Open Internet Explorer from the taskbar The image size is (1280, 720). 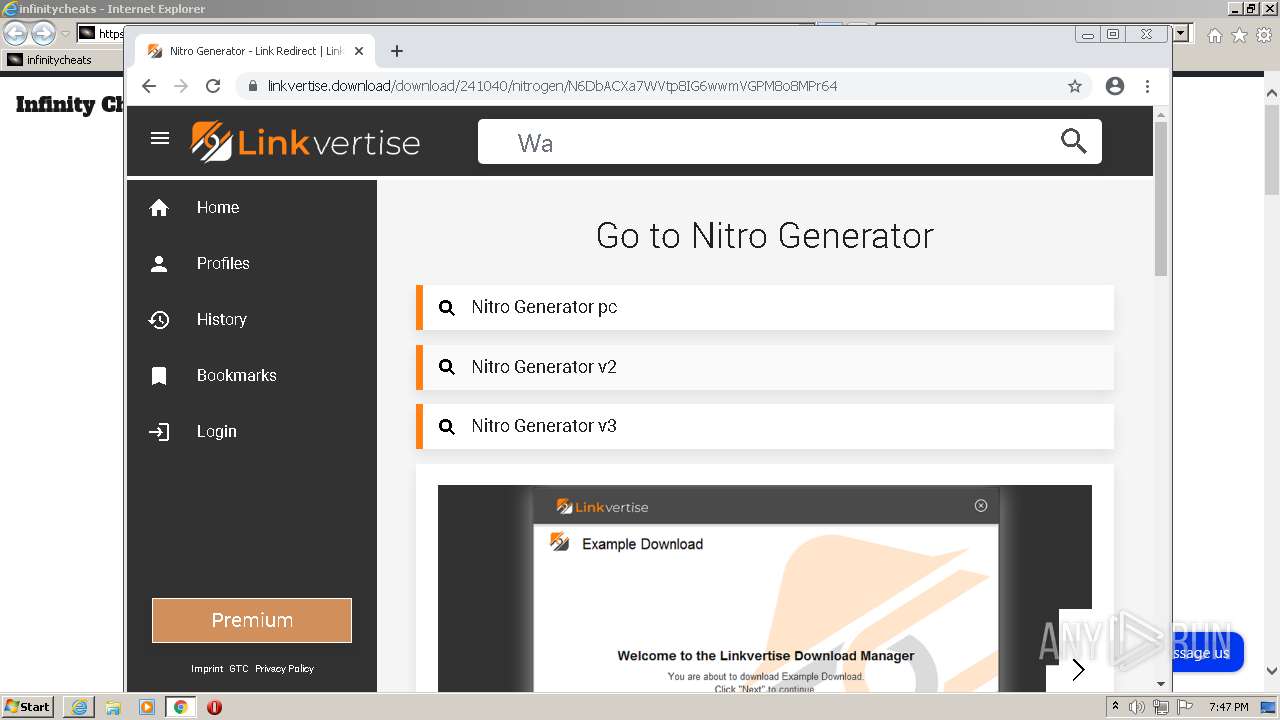click(x=79, y=707)
